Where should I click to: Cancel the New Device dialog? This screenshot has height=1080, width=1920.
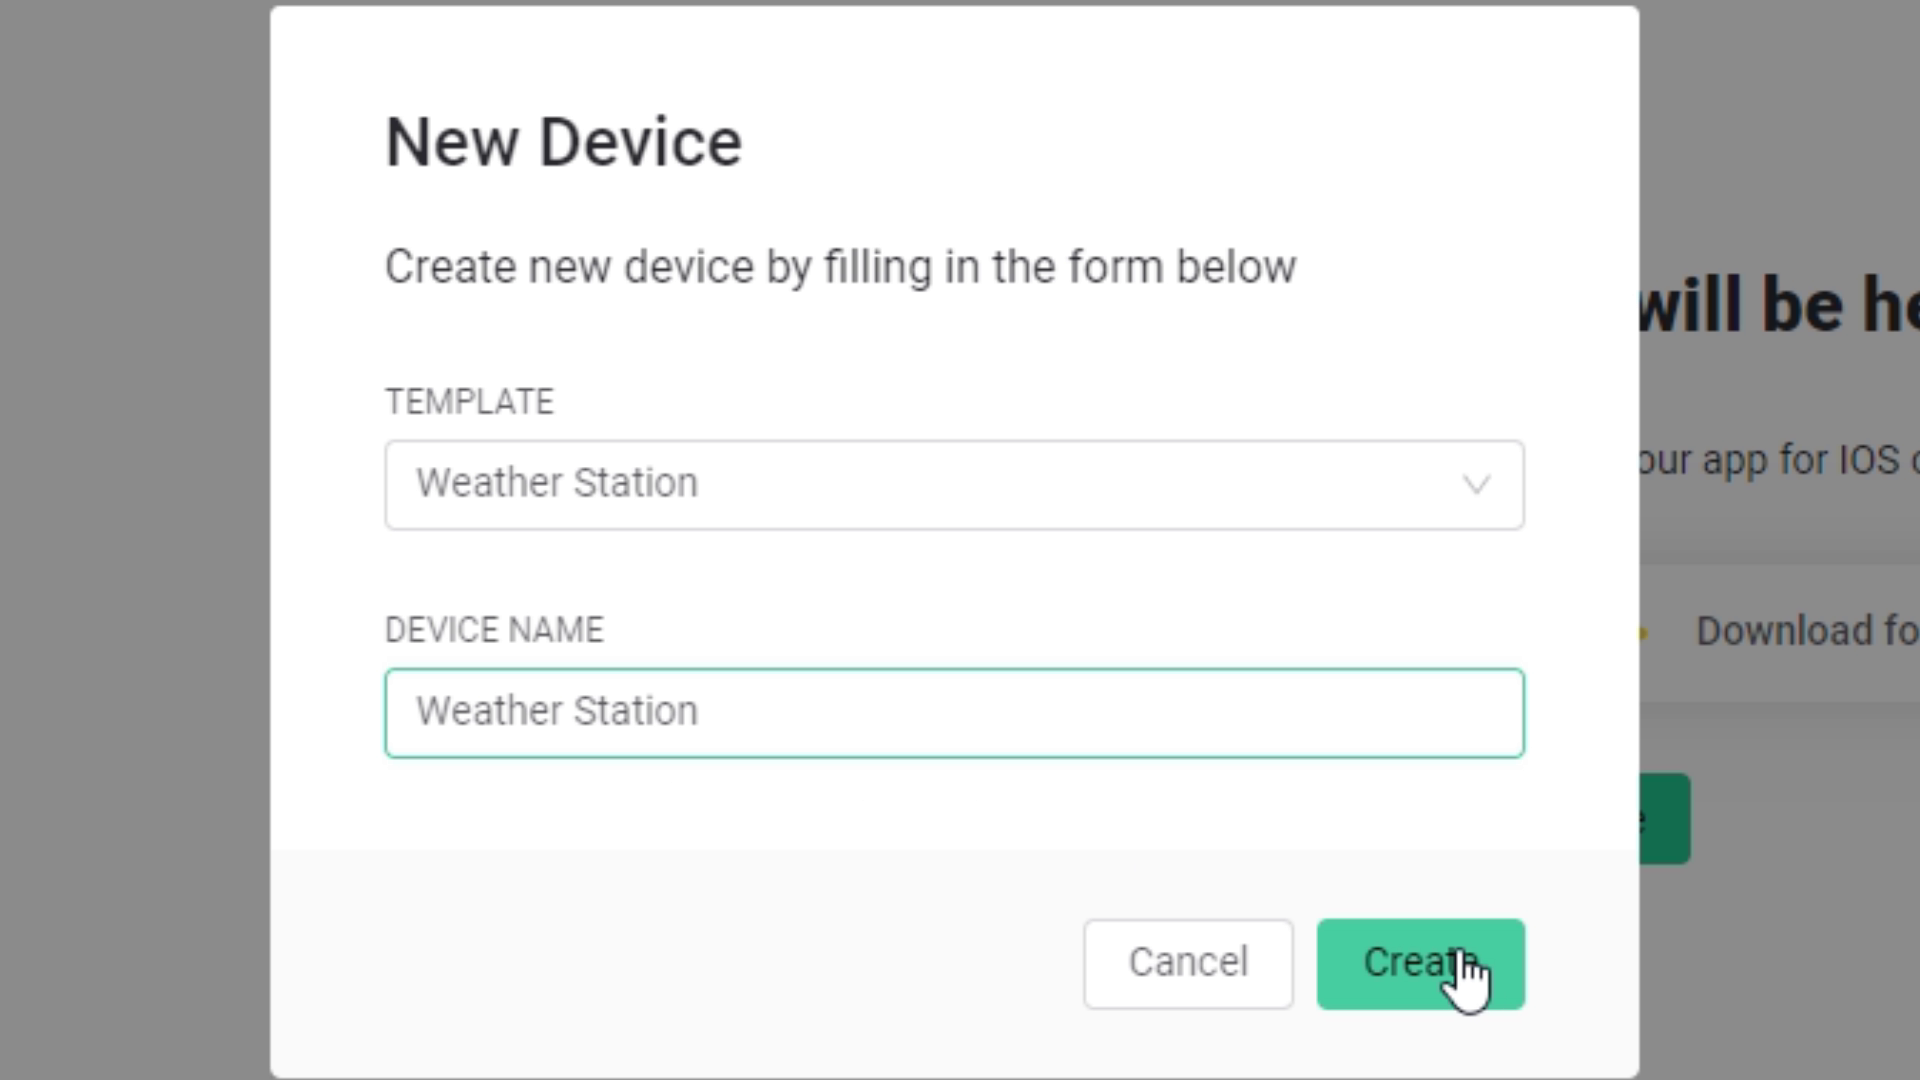tap(1188, 964)
